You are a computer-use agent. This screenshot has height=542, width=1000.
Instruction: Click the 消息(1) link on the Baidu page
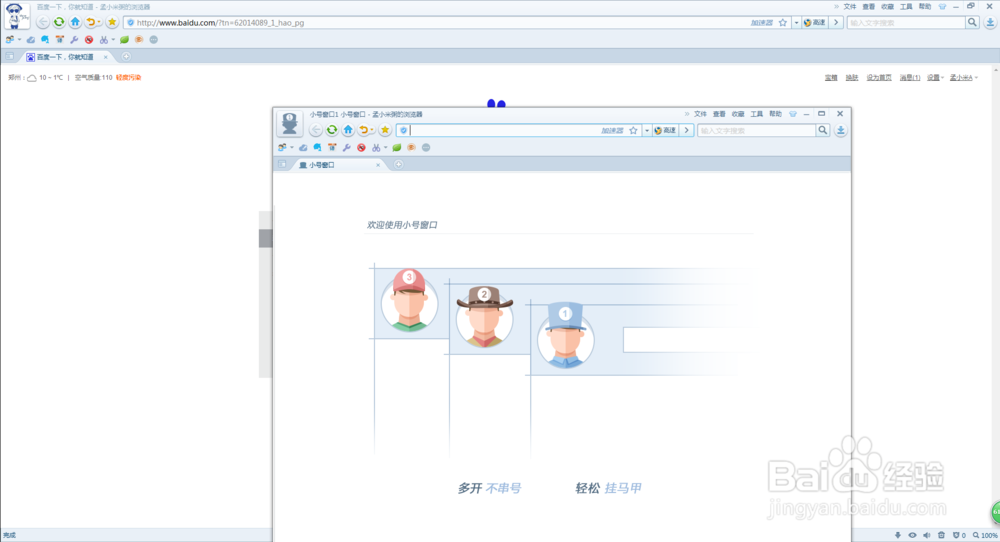tap(909, 78)
